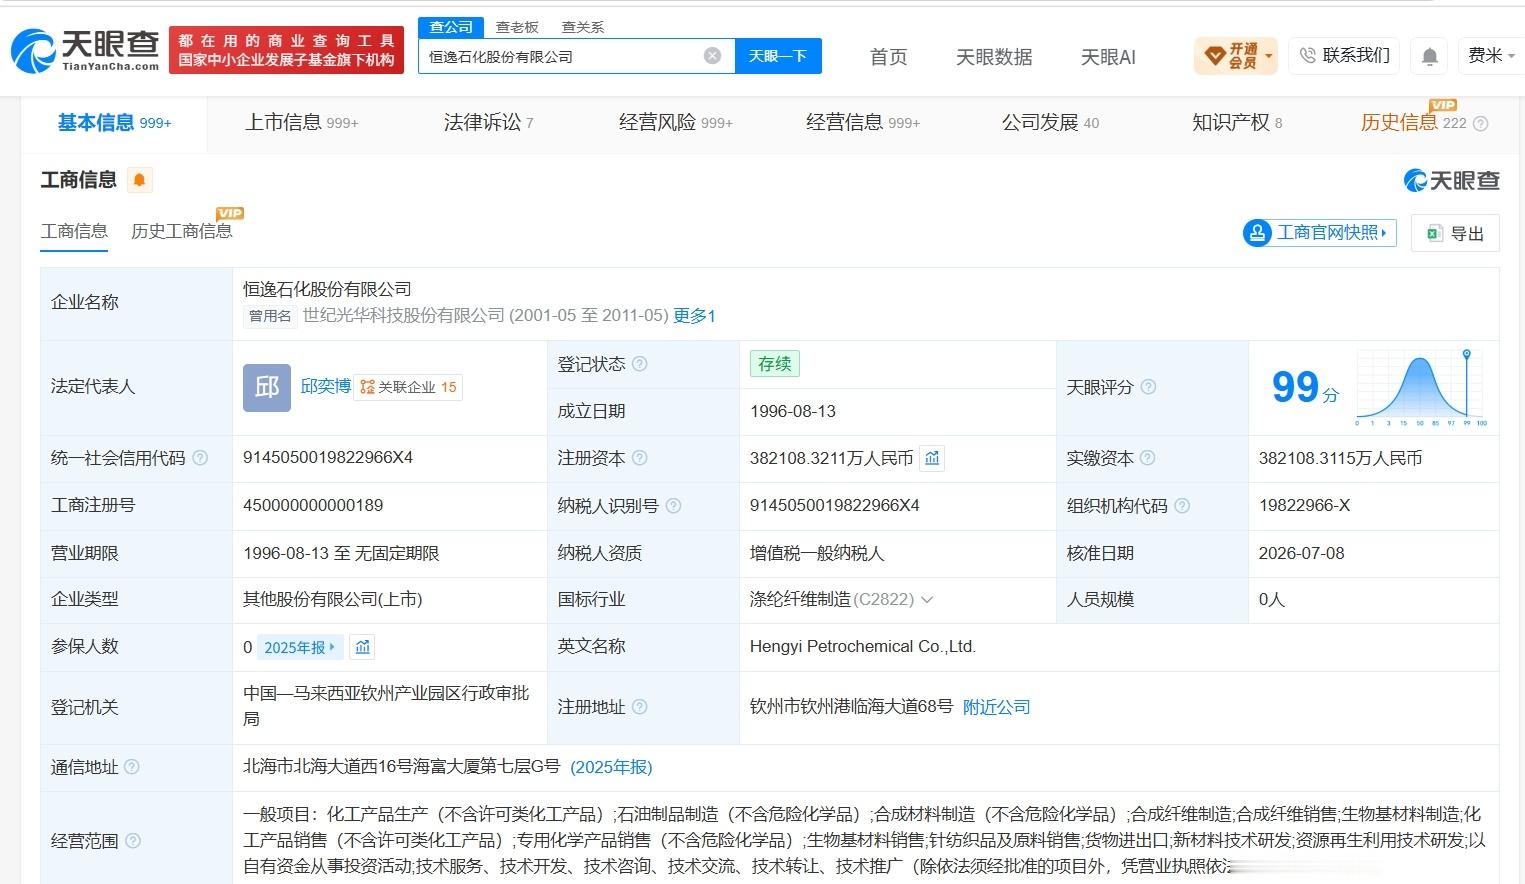Click the Tianyancha logo

click(x=85, y=50)
